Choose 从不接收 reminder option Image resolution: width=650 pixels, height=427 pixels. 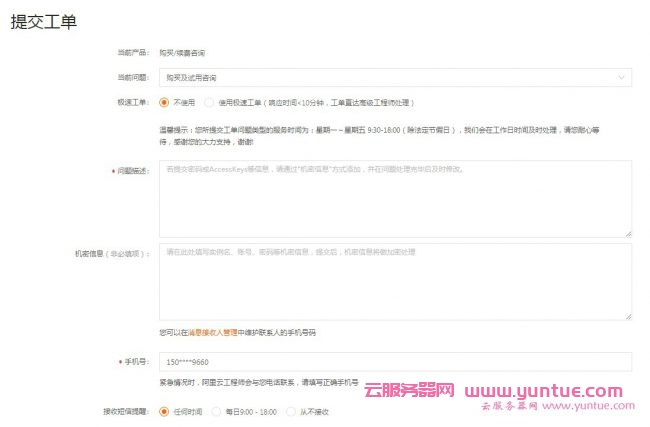pyautogui.click(x=291, y=411)
